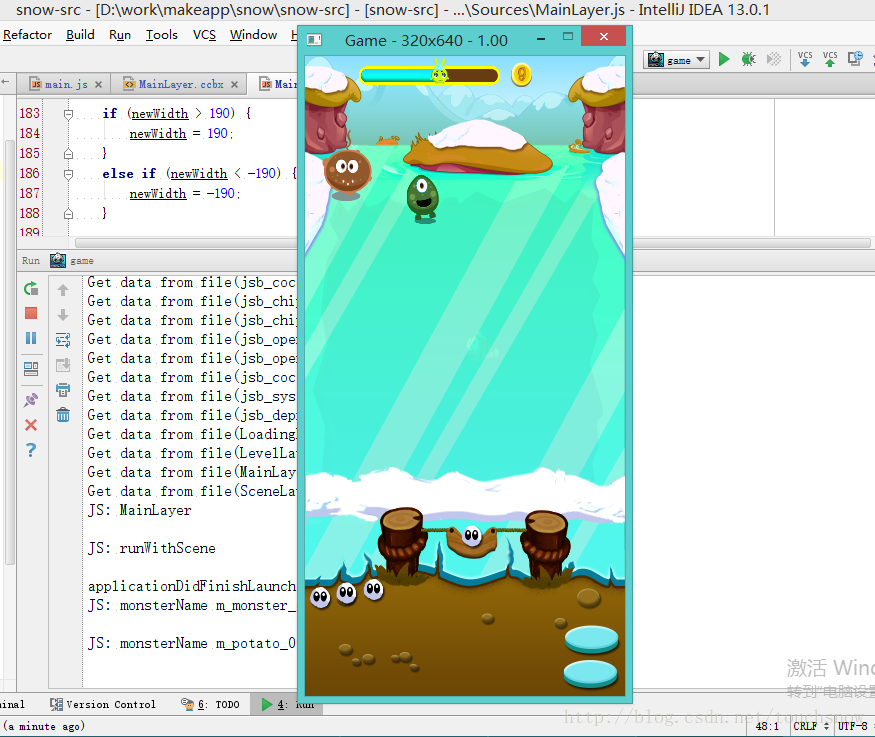Viewport: 875px width, 737px height.
Task: Run the 'game' configuration with the green arrow
Action: (x=724, y=59)
